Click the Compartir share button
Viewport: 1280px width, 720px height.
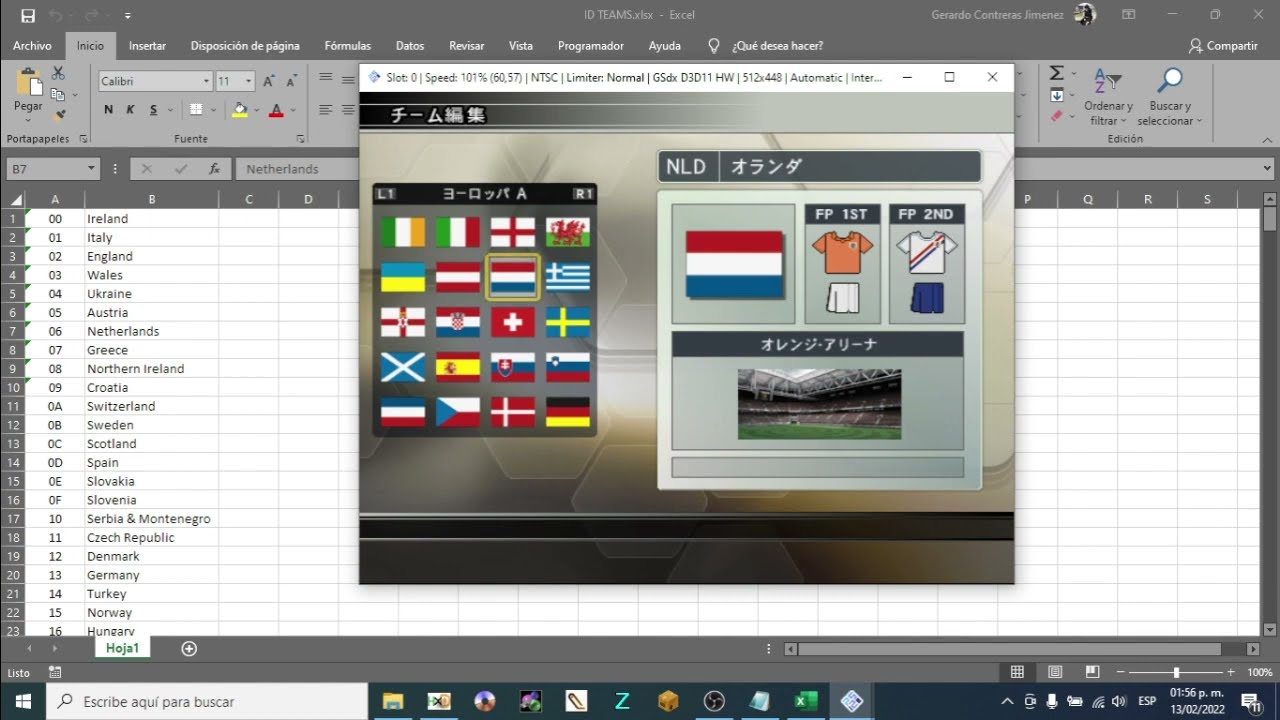pos(1223,46)
